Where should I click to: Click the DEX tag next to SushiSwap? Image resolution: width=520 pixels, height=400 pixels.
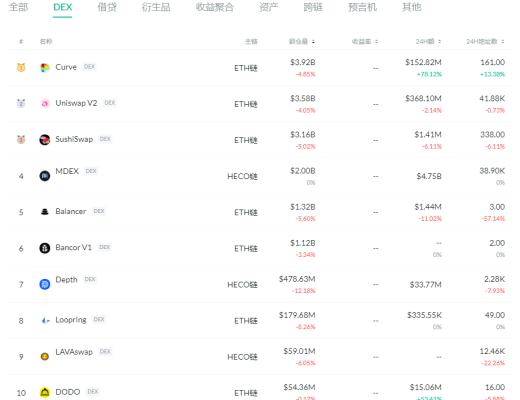(105, 139)
